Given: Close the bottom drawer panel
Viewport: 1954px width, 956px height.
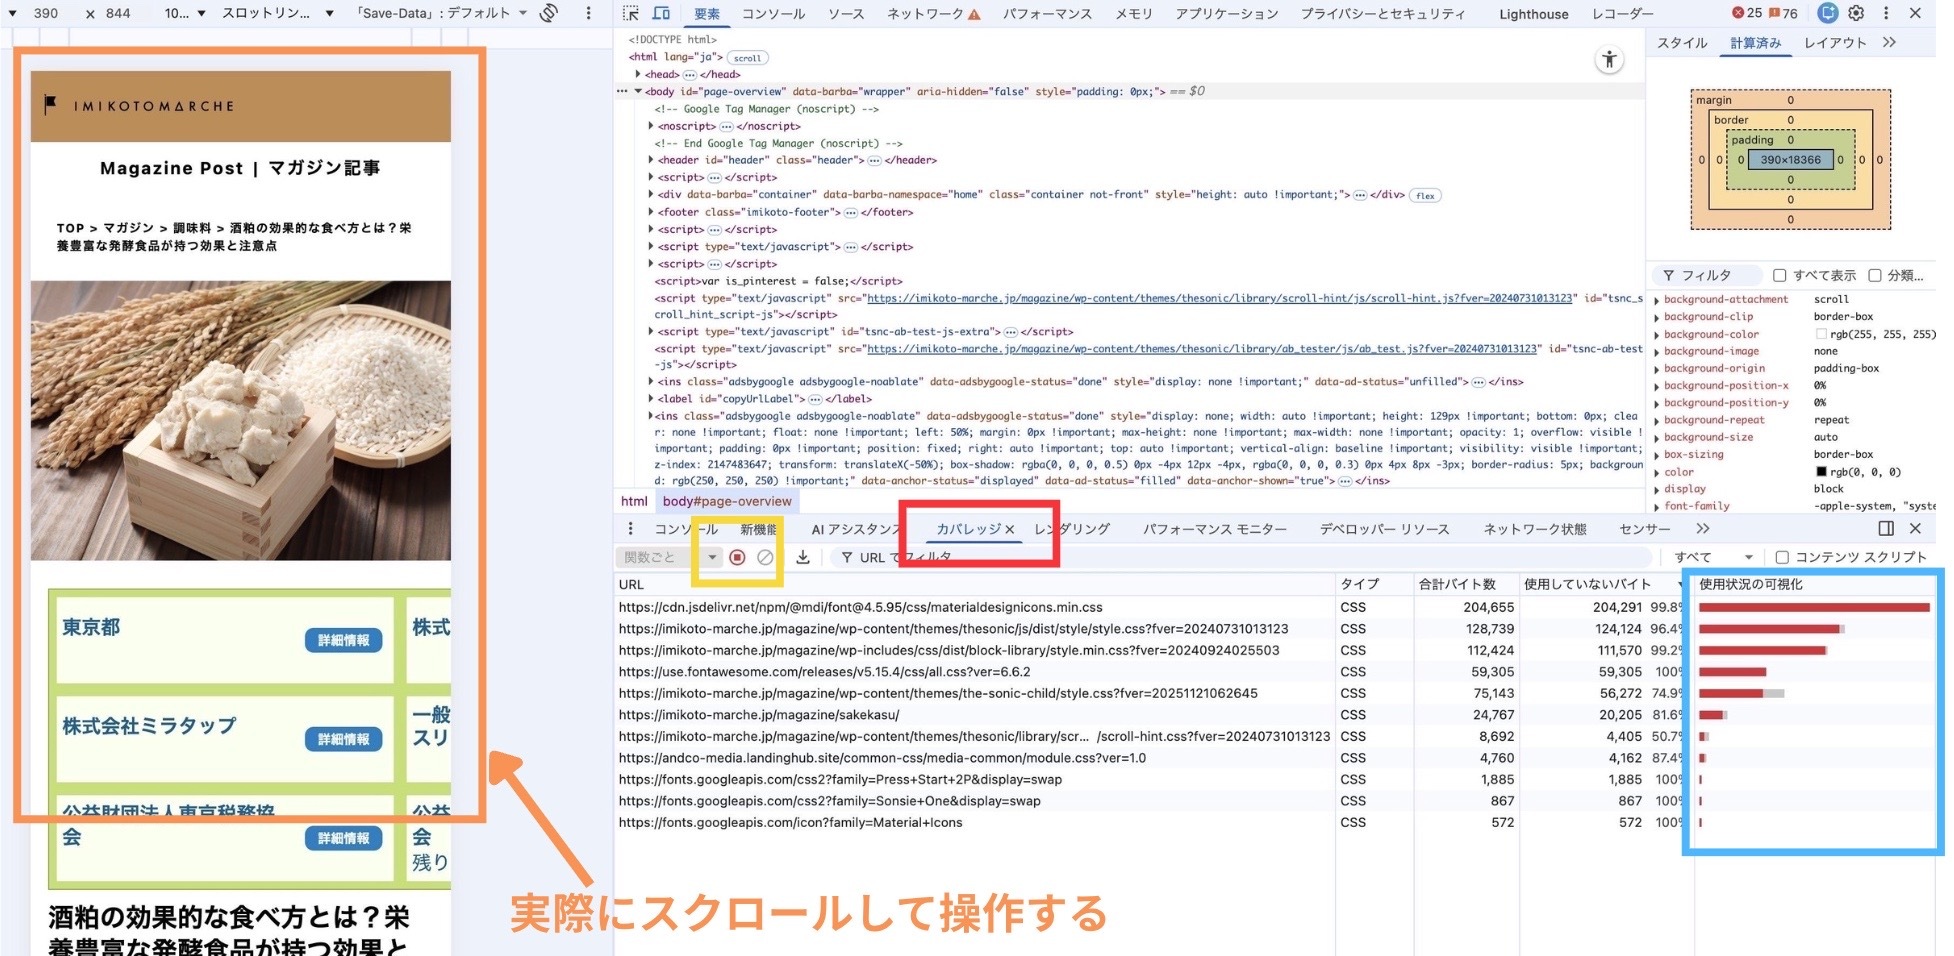Looking at the screenshot, I should pos(1915,528).
